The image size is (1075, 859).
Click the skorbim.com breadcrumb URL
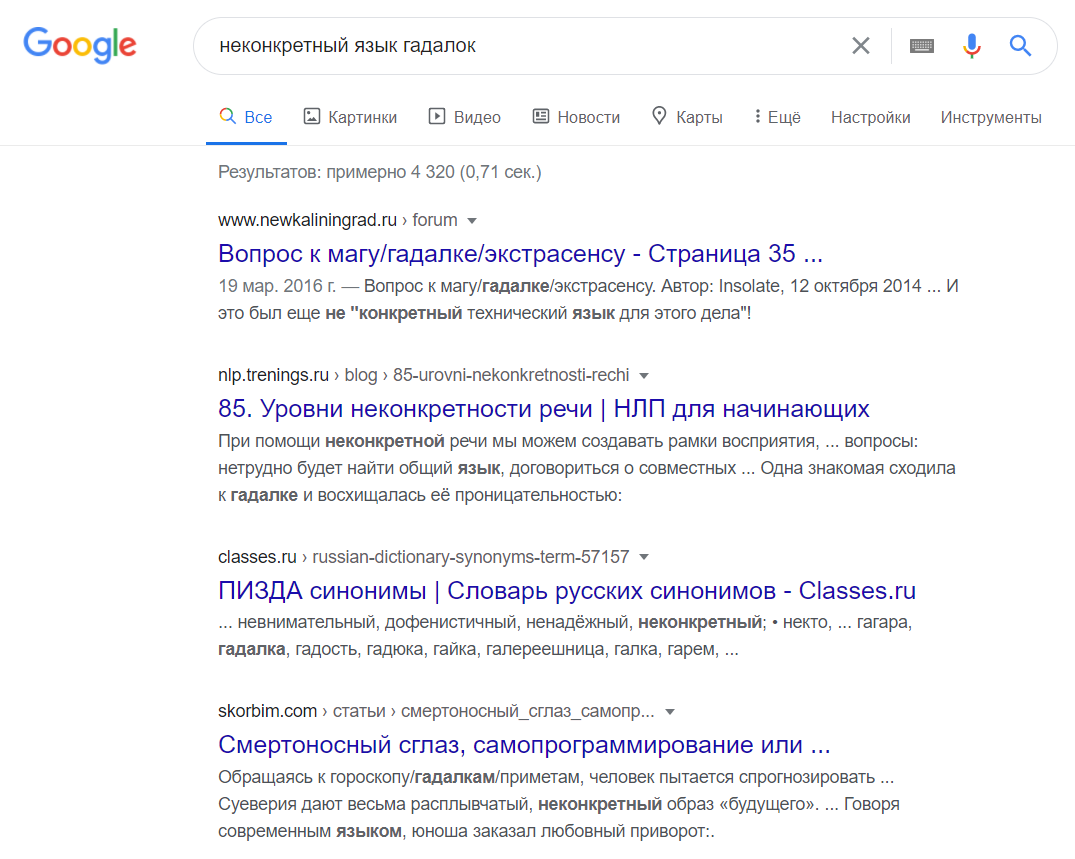pos(436,711)
